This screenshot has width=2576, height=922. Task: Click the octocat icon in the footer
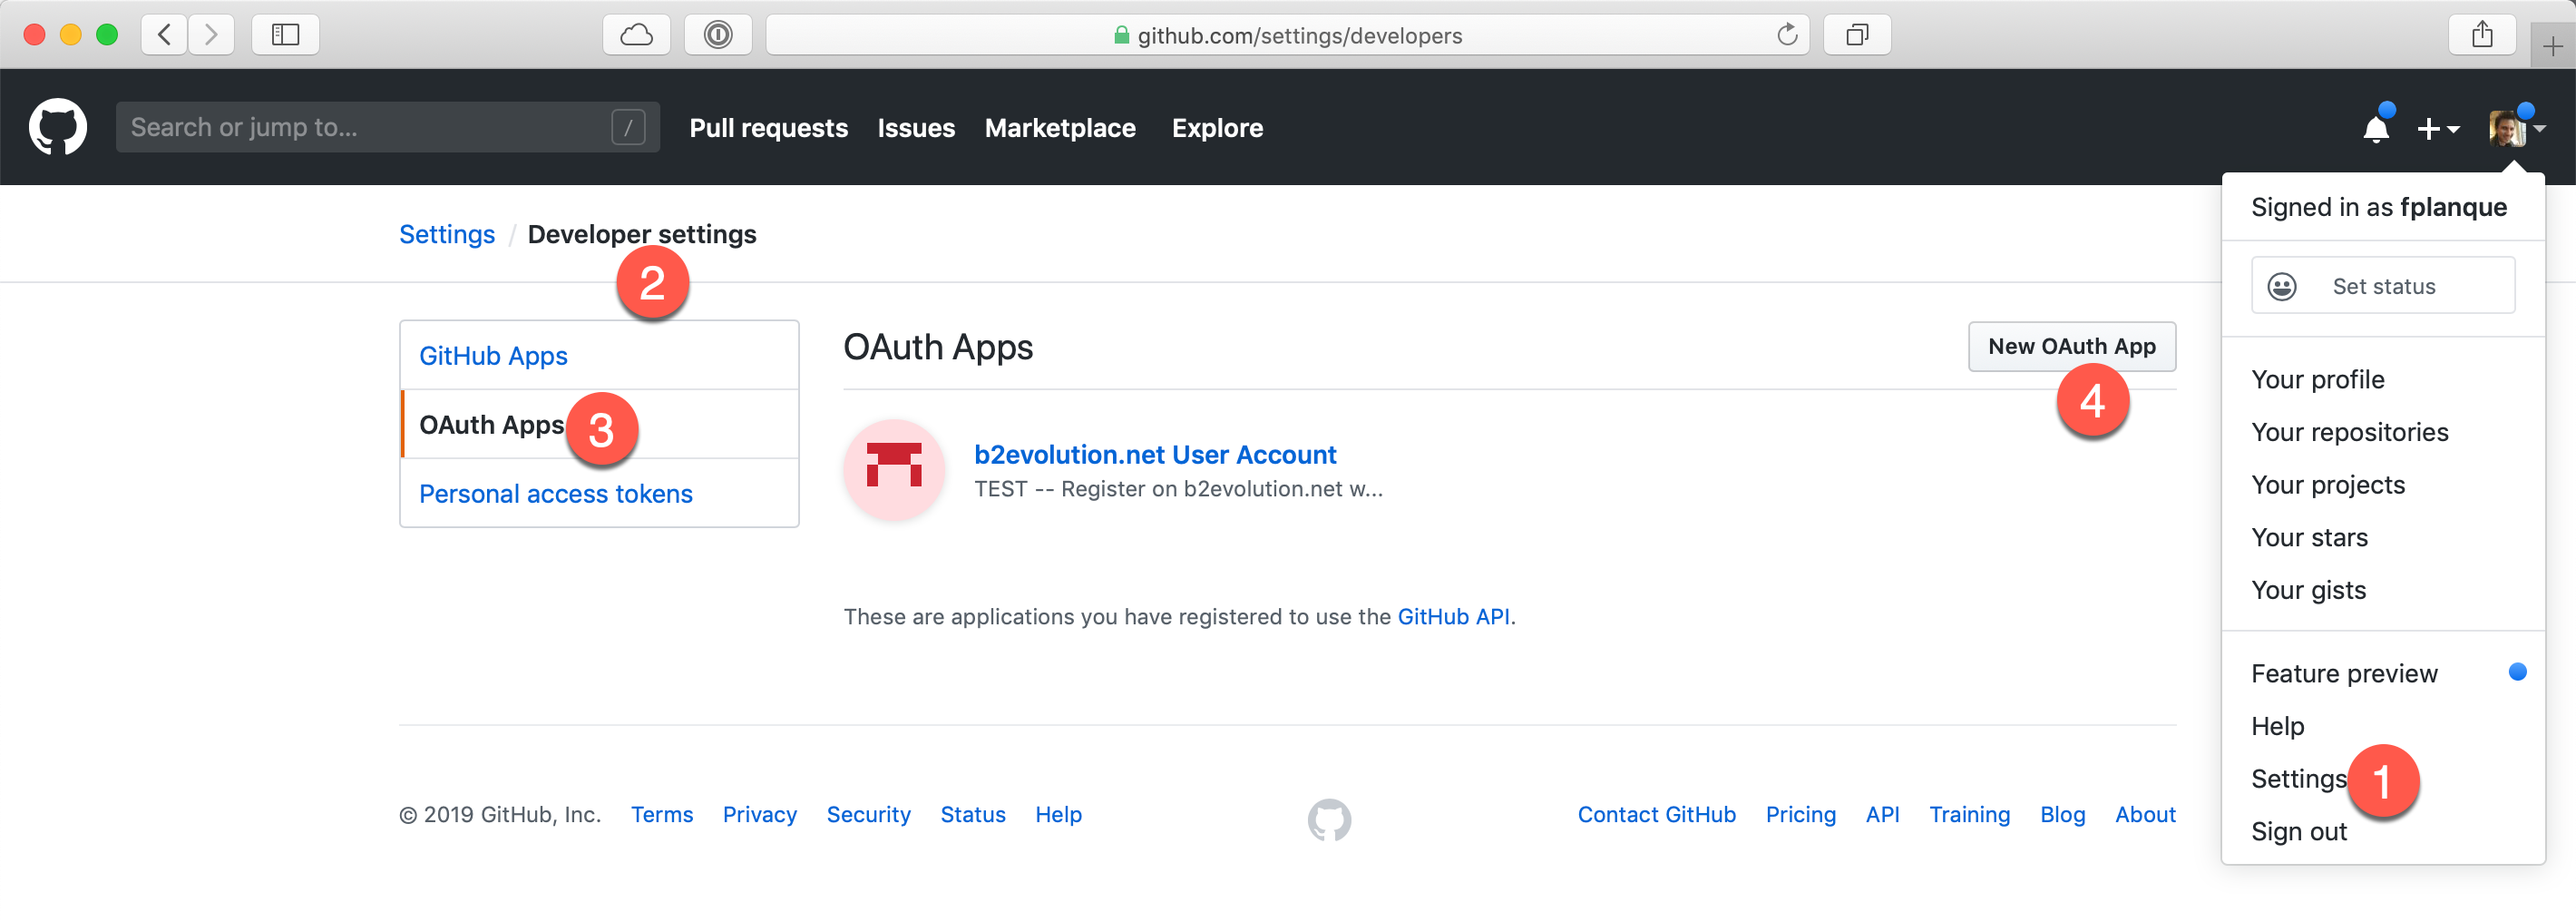[x=1328, y=819]
